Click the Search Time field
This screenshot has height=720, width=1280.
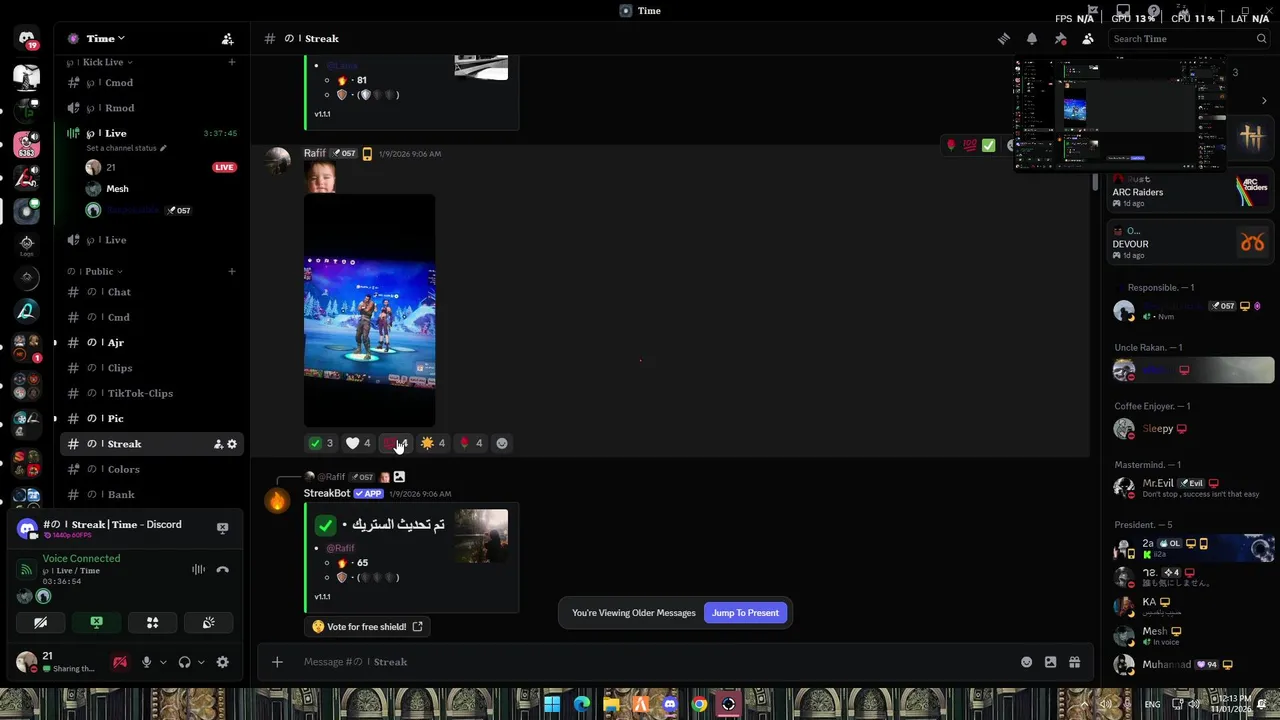(1189, 39)
